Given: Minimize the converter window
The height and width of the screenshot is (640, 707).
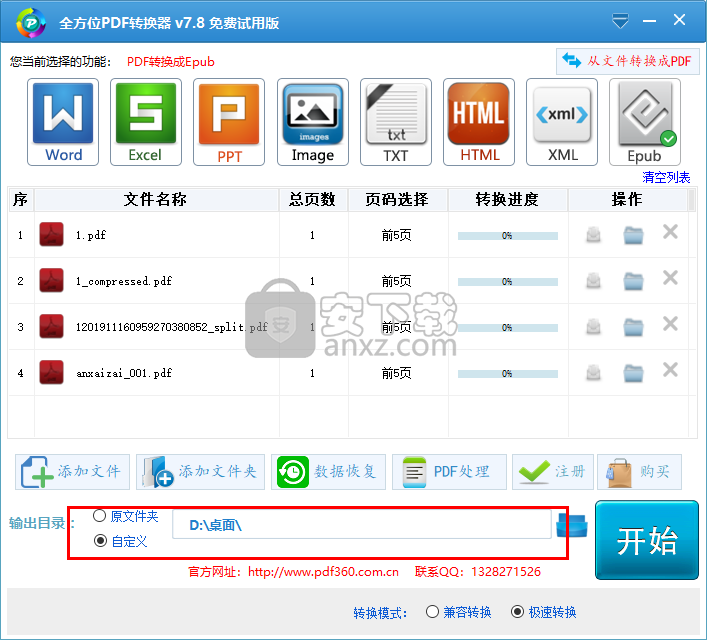Looking at the screenshot, I should (649, 21).
